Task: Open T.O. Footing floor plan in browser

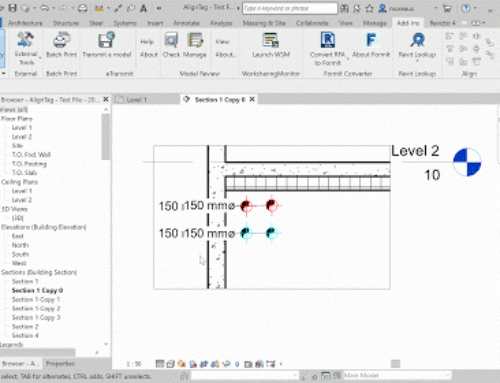Action: [29, 164]
